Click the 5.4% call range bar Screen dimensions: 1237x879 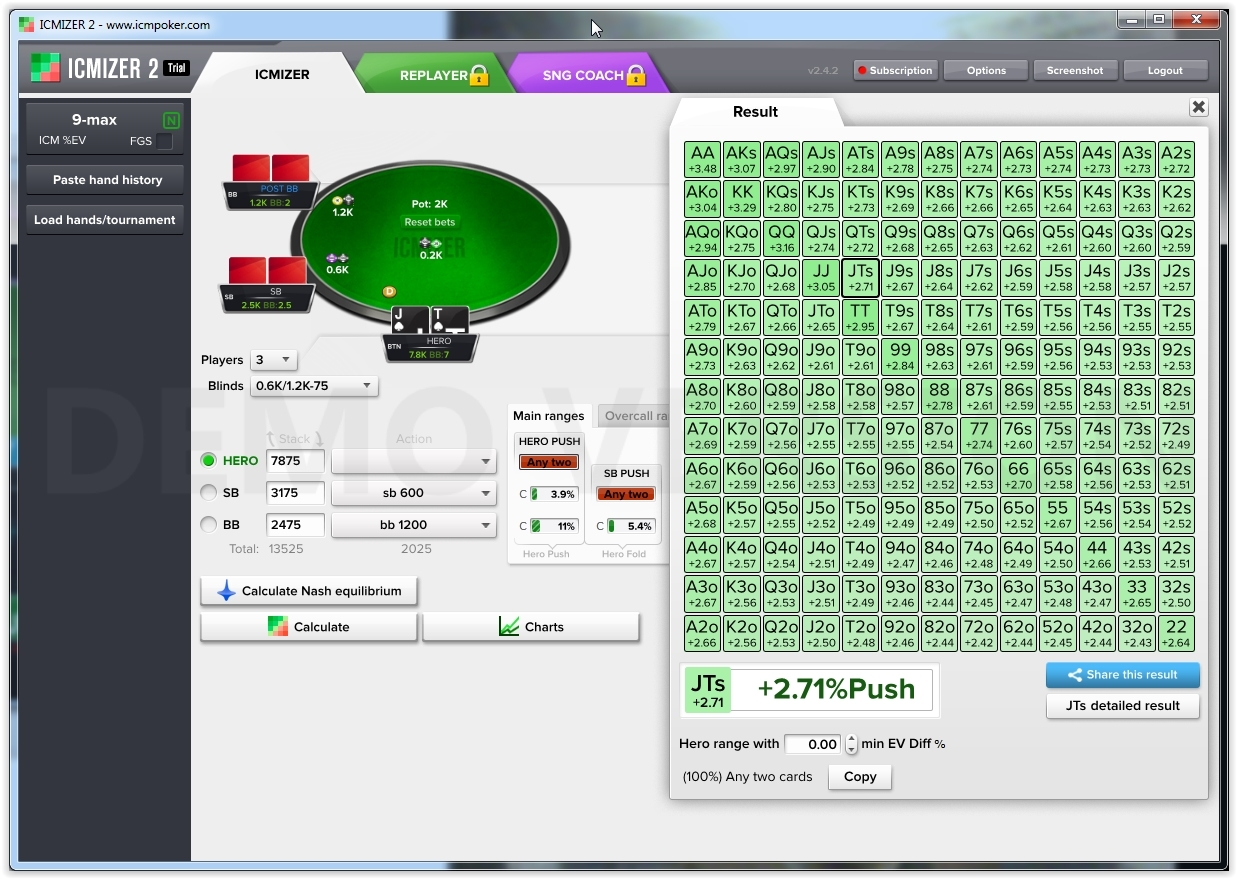tap(631, 526)
